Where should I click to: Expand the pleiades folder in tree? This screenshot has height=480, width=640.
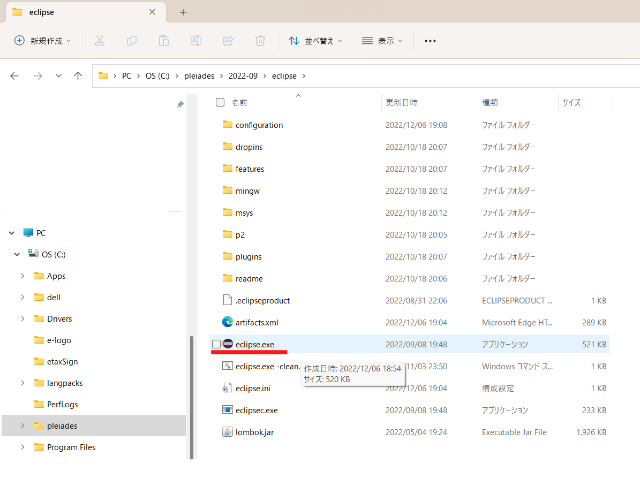click(22, 426)
